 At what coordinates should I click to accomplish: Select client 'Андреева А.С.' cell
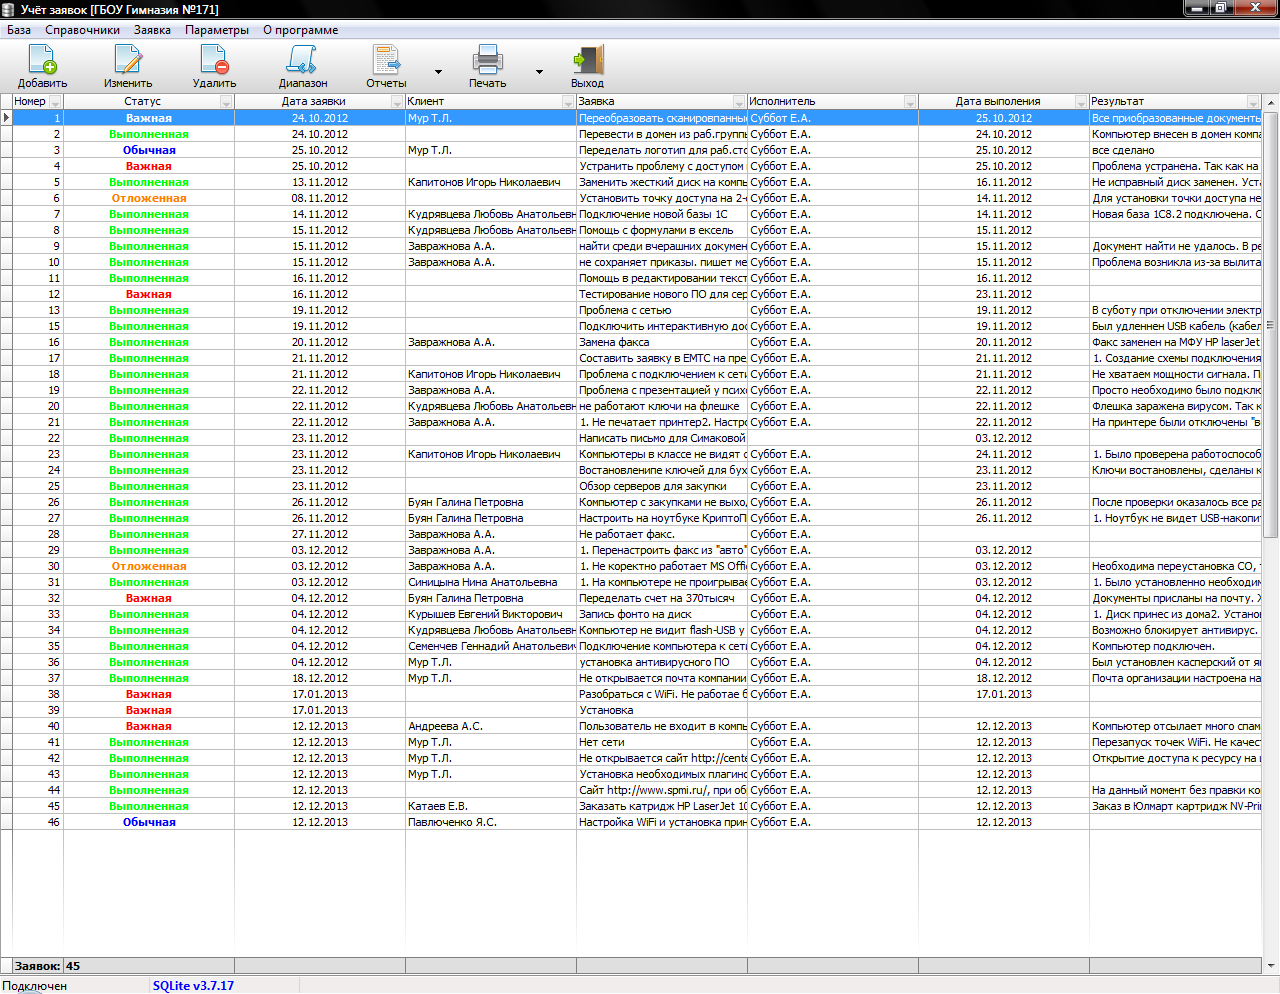pos(491,726)
